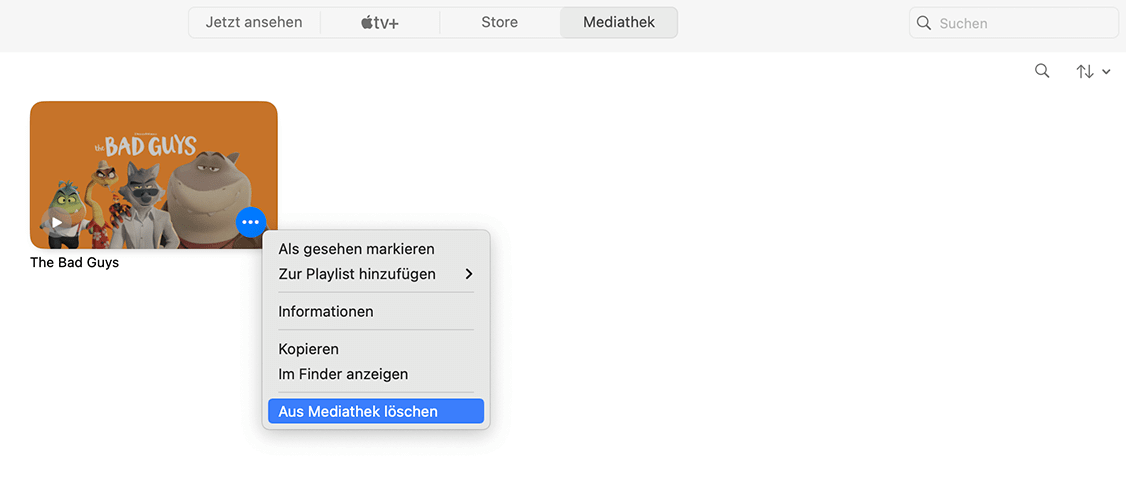Viewport: 1126px width, 483px height.
Task: Expand the playlist submenu arrow
Action: (469, 274)
